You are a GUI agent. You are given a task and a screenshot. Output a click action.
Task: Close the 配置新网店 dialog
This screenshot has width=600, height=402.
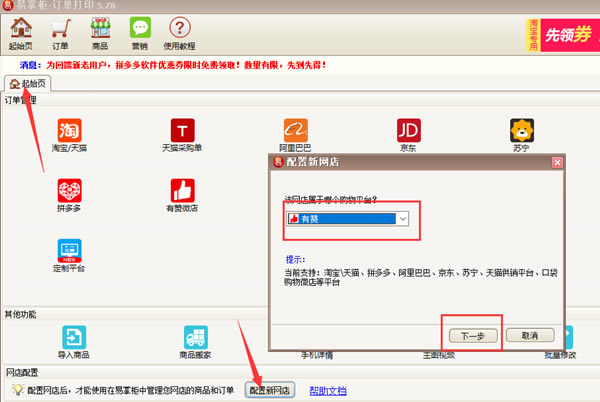(x=557, y=163)
